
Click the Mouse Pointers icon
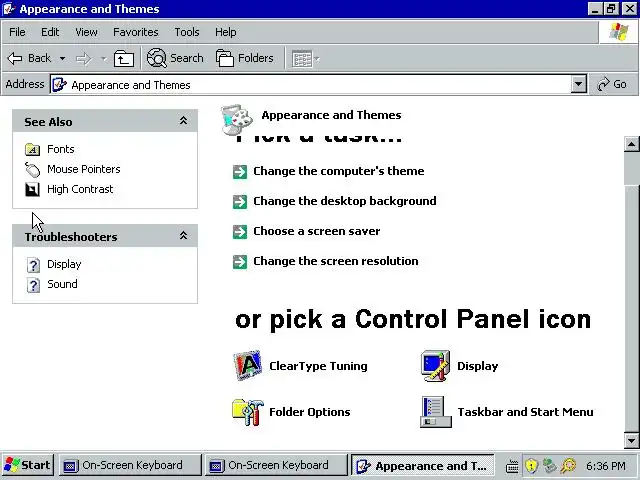pos(32,169)
